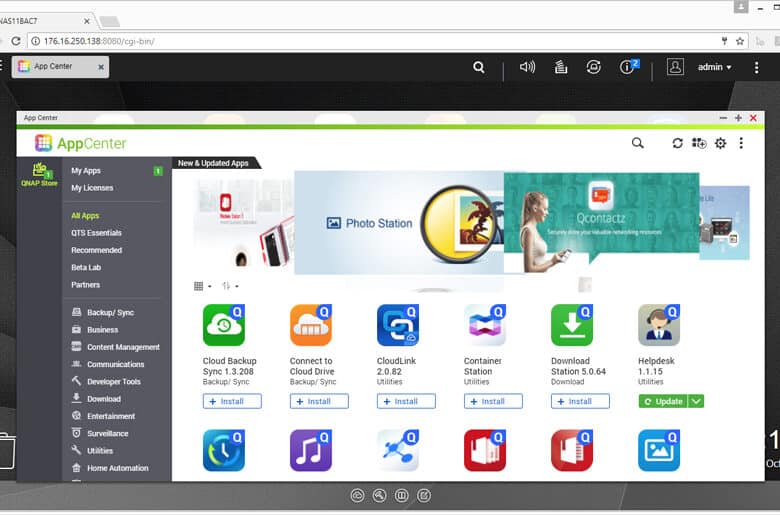780x515 pixels.
Task: Open external devices icon in QTS toolbar
Action: click(x=593, y=67)
